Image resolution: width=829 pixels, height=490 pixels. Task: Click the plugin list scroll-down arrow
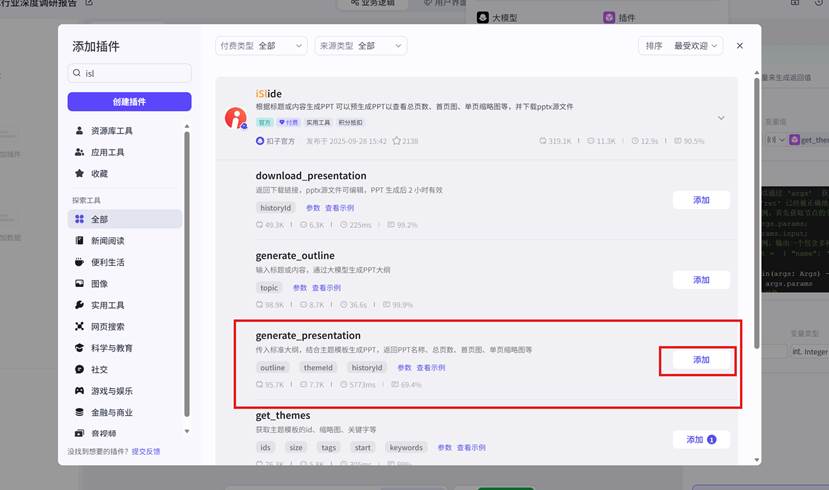(757, 460)
